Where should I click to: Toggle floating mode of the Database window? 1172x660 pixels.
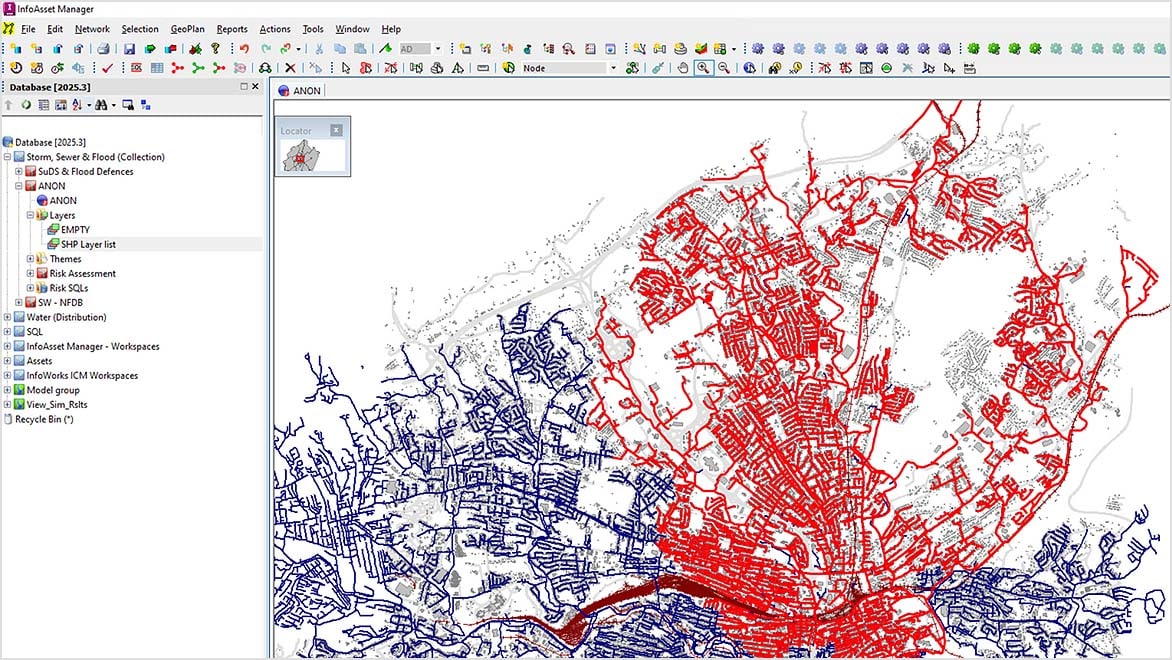(243, 87)
